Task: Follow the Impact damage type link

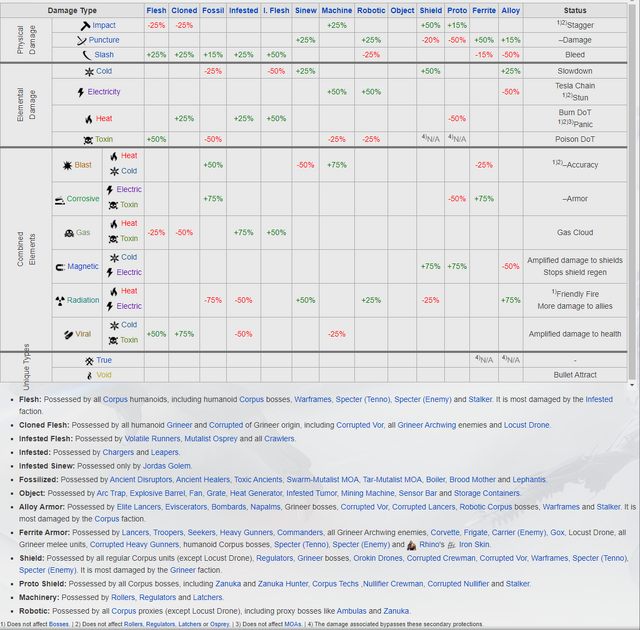Action: click(x=104, y=25)
